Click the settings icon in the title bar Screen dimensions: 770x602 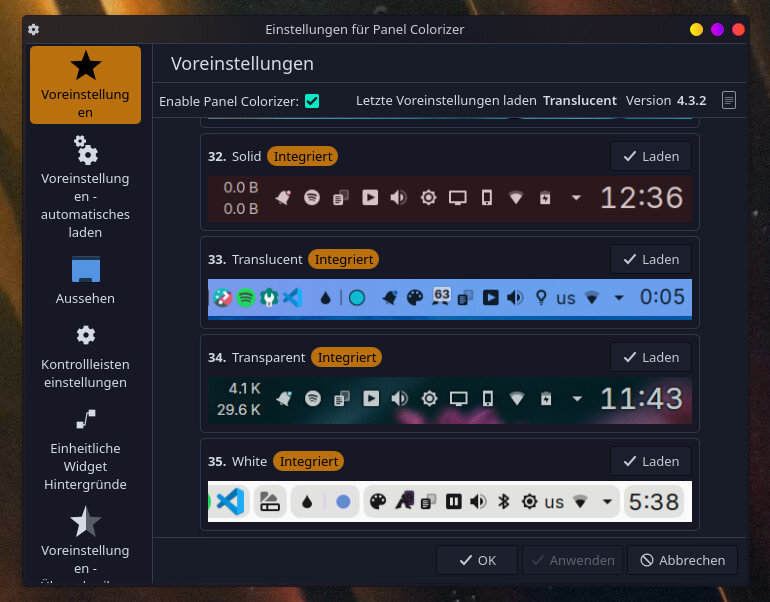pos(34,30)
